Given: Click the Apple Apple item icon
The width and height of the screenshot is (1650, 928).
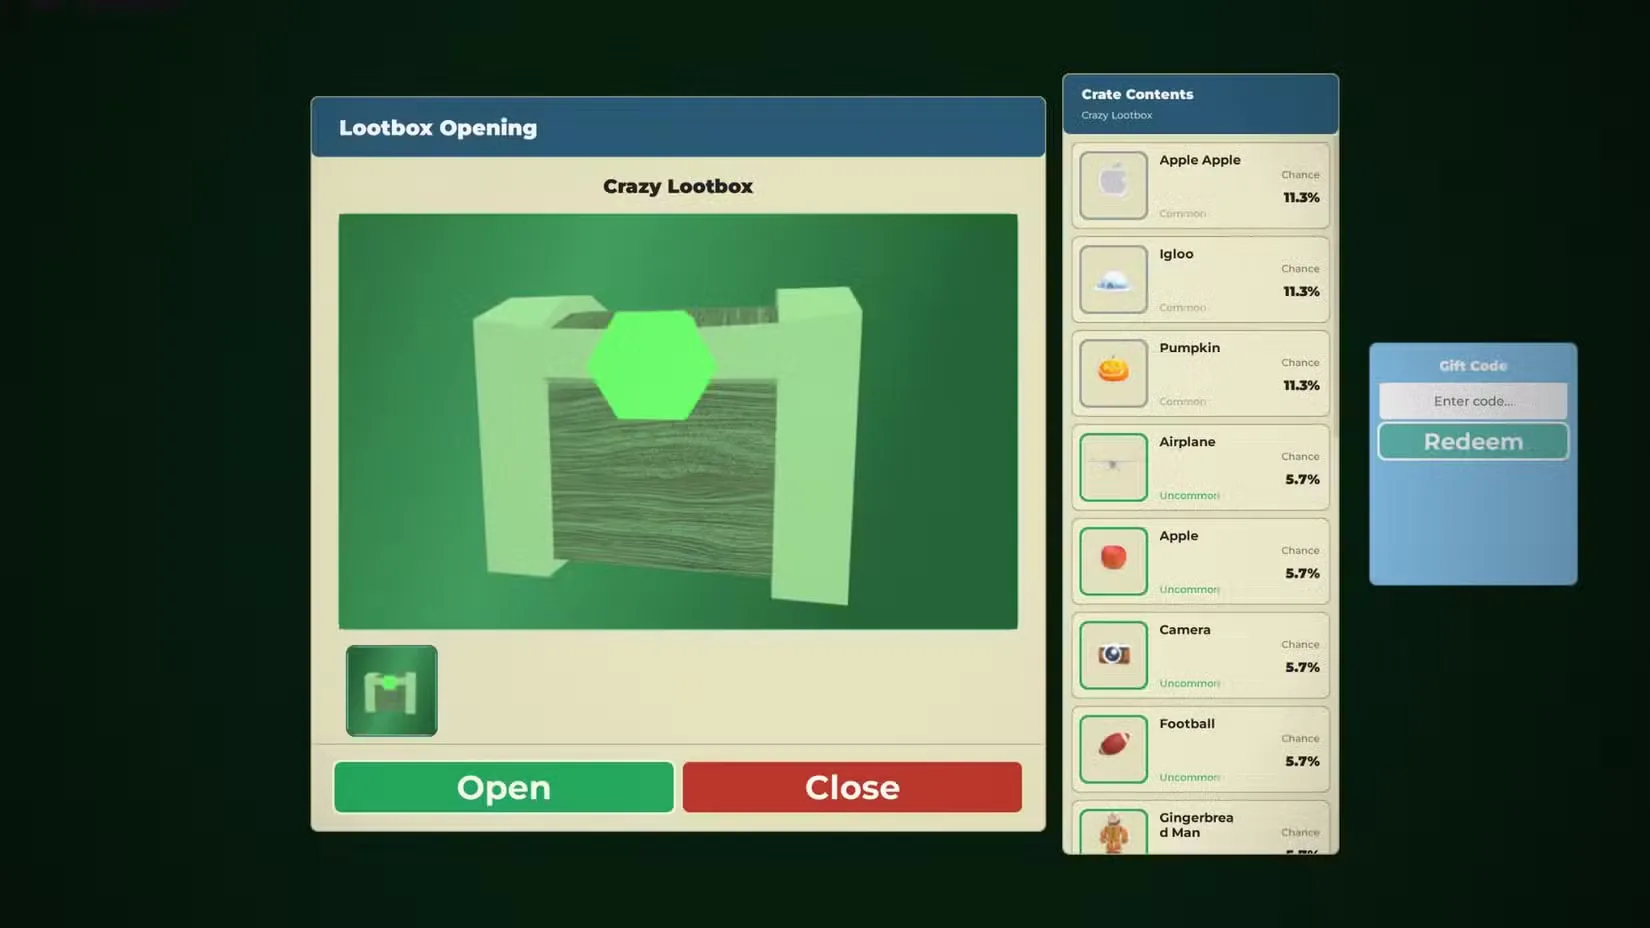Looking at the screenshot, I should 1113,186.
